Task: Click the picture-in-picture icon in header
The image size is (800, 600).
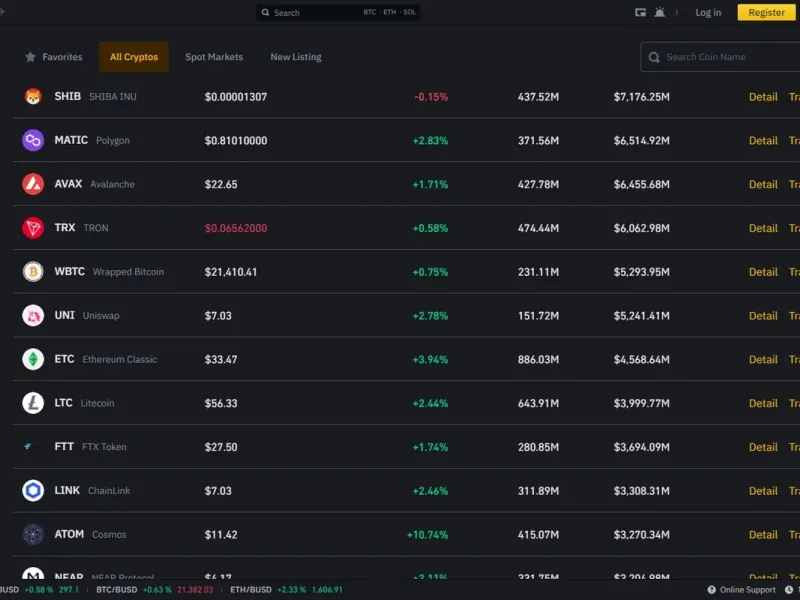Action: coord(640,13)
